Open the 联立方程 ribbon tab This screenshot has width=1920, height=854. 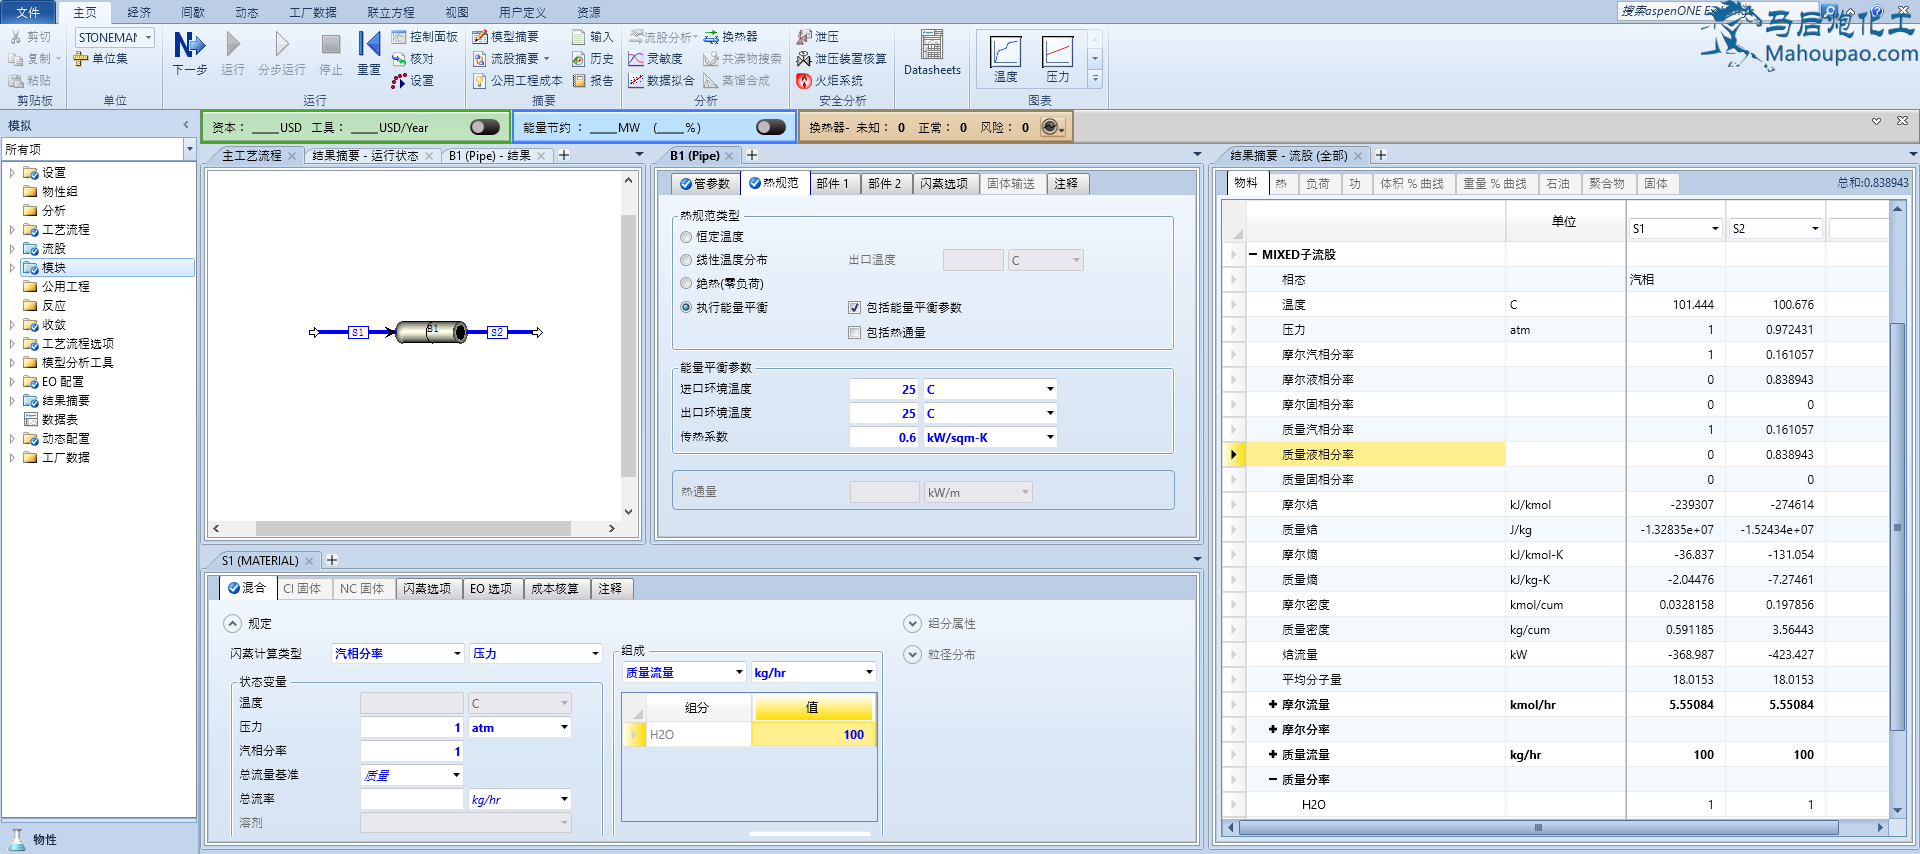tap(390, 12)
